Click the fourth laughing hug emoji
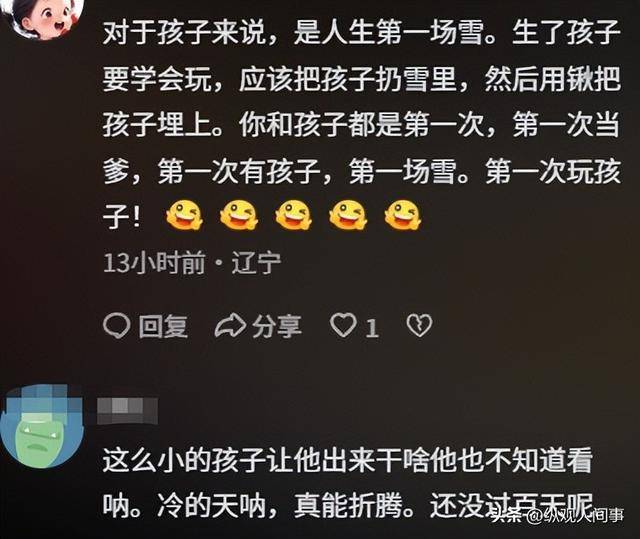Screen dimensions: 640x539 (x=348, y=215)
